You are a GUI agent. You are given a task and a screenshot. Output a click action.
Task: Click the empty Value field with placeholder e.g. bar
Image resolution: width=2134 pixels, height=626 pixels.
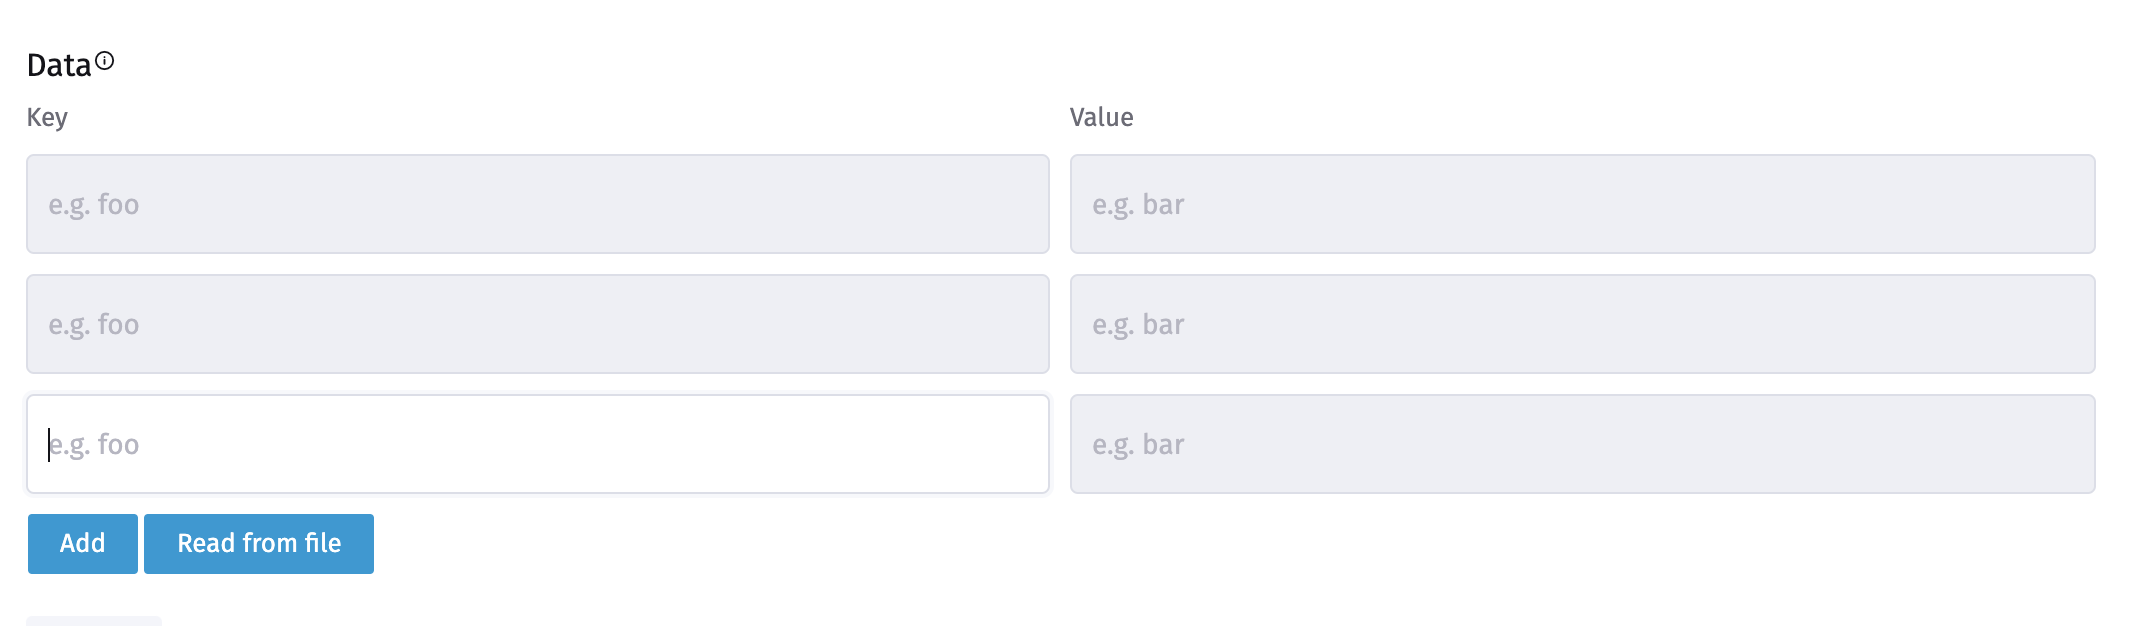point(1582,204)
